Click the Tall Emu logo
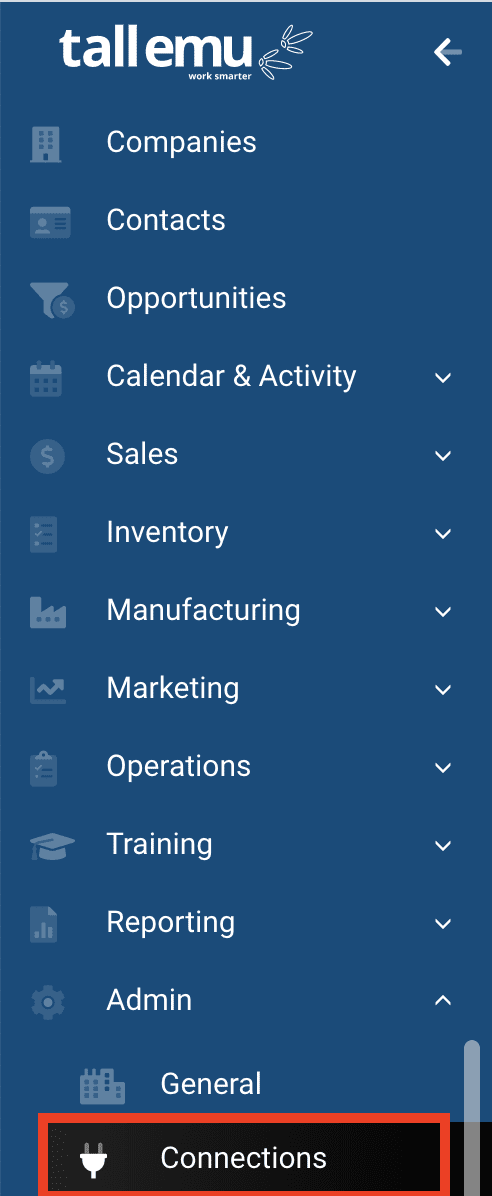Screen dimensions: 492x1196 coord(185,53)
